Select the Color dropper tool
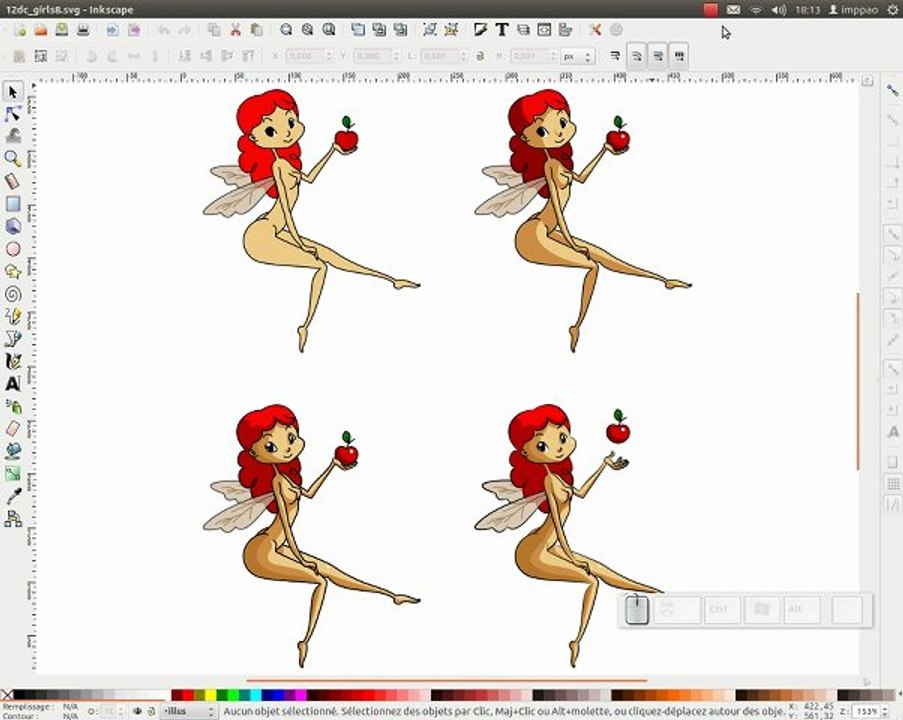Viewport: 903px width, 720px height. coord(13,496)
